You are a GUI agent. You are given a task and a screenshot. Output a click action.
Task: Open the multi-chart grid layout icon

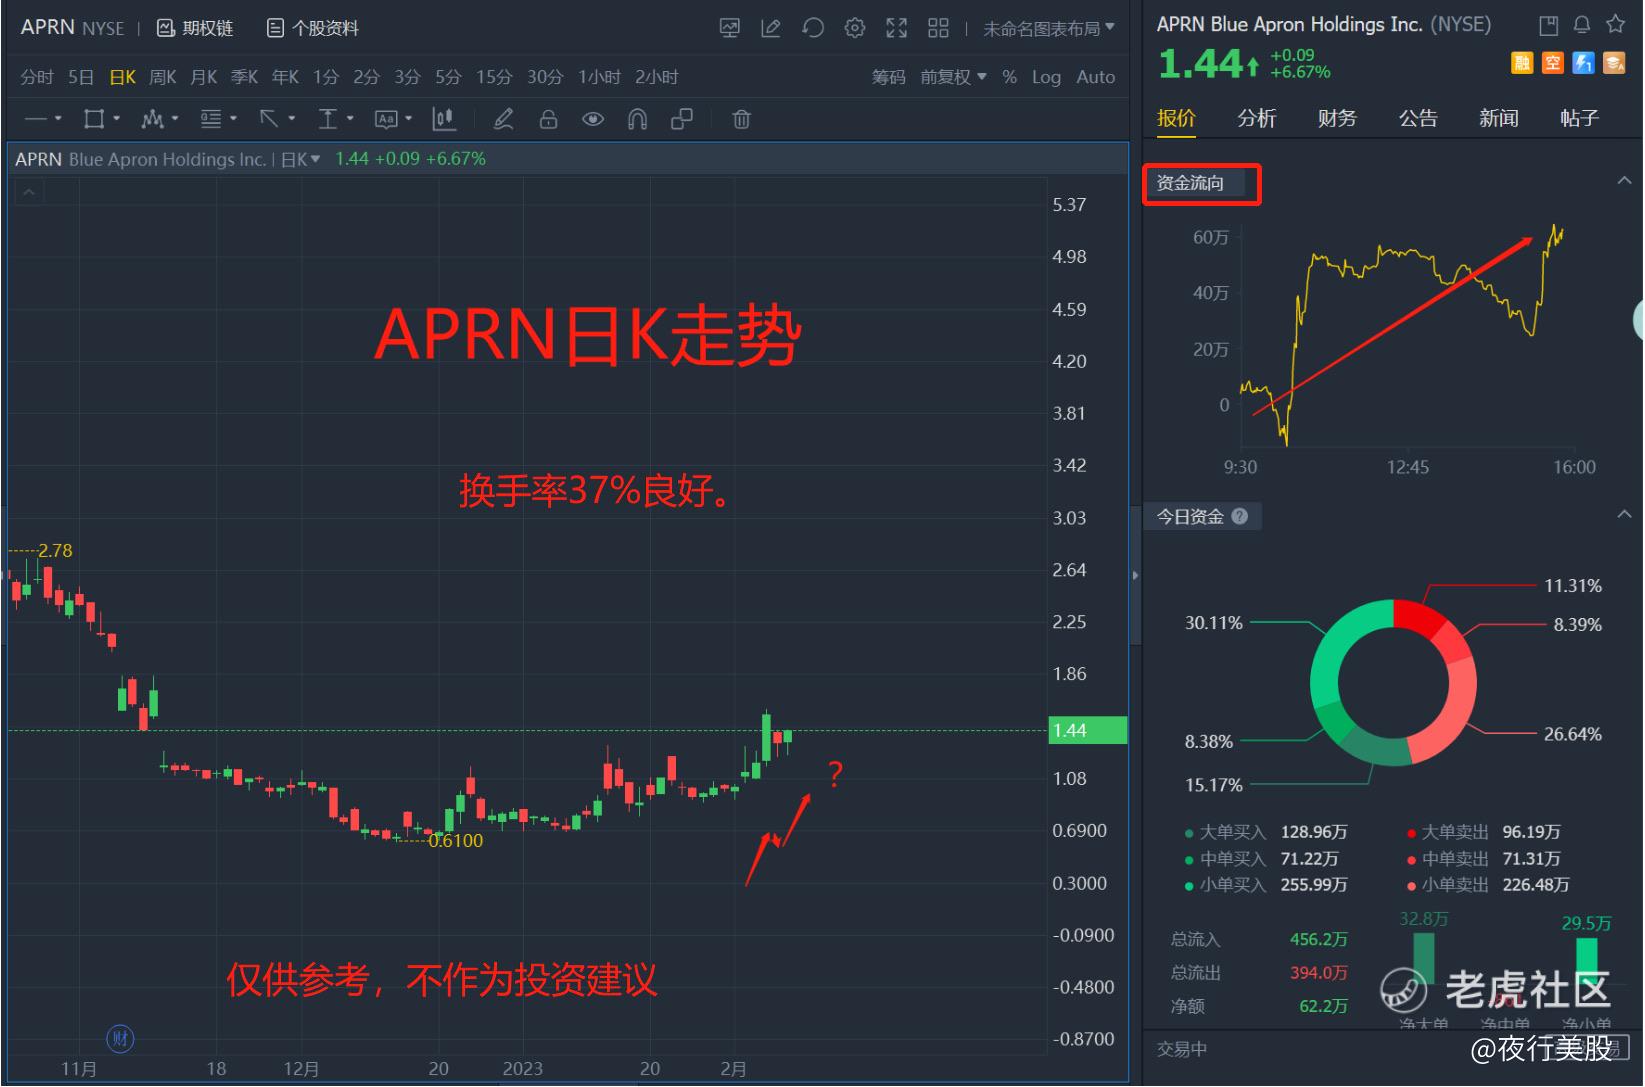[938, 28]
